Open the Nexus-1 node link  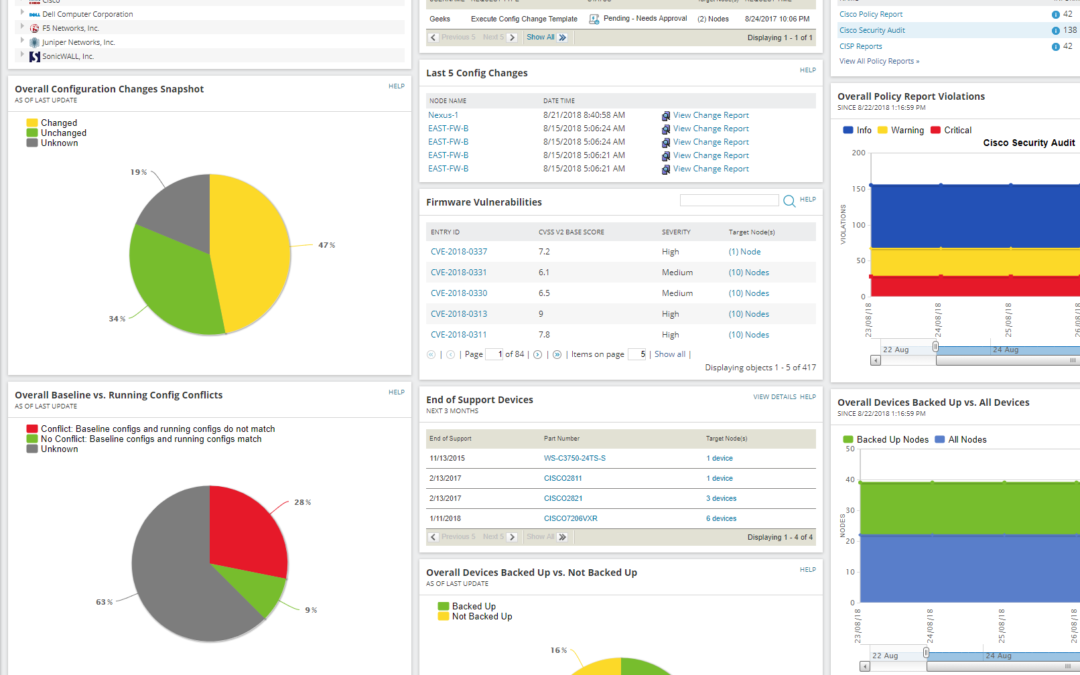point(443,115)
